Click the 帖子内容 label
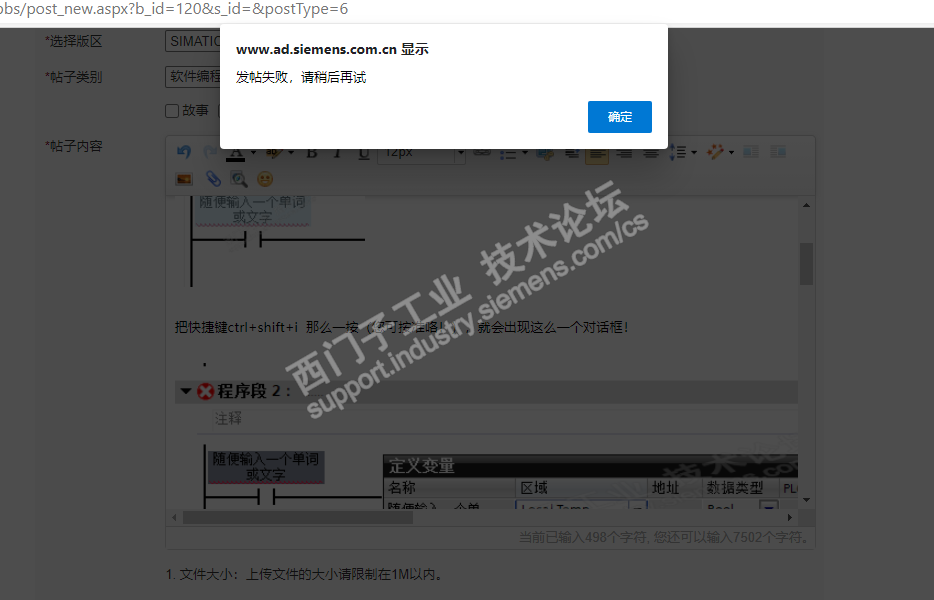934x600 pixels. [x=74, y=146]
